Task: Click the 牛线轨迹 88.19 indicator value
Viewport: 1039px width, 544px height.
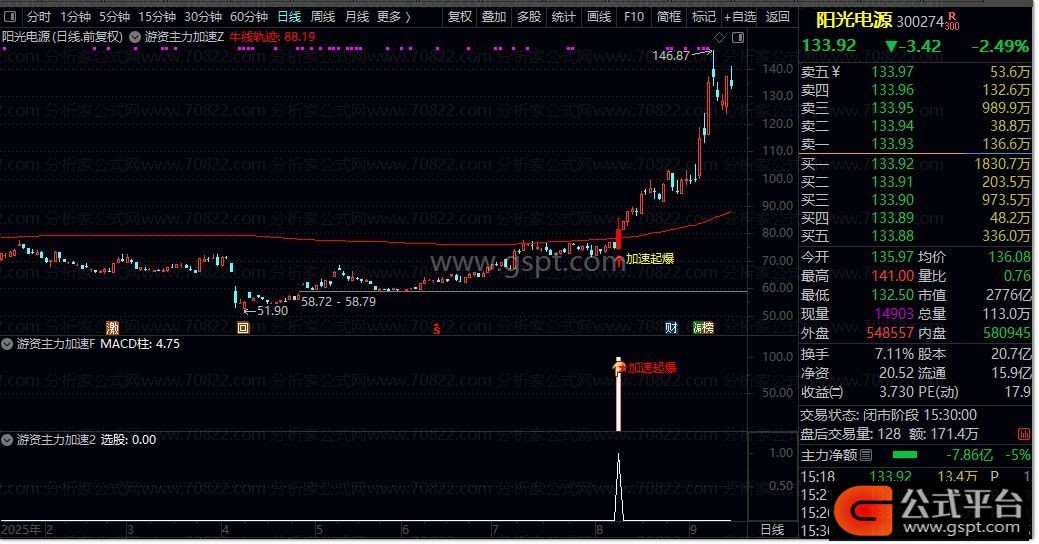Action: pyautogui.click(x=272, y=37)
